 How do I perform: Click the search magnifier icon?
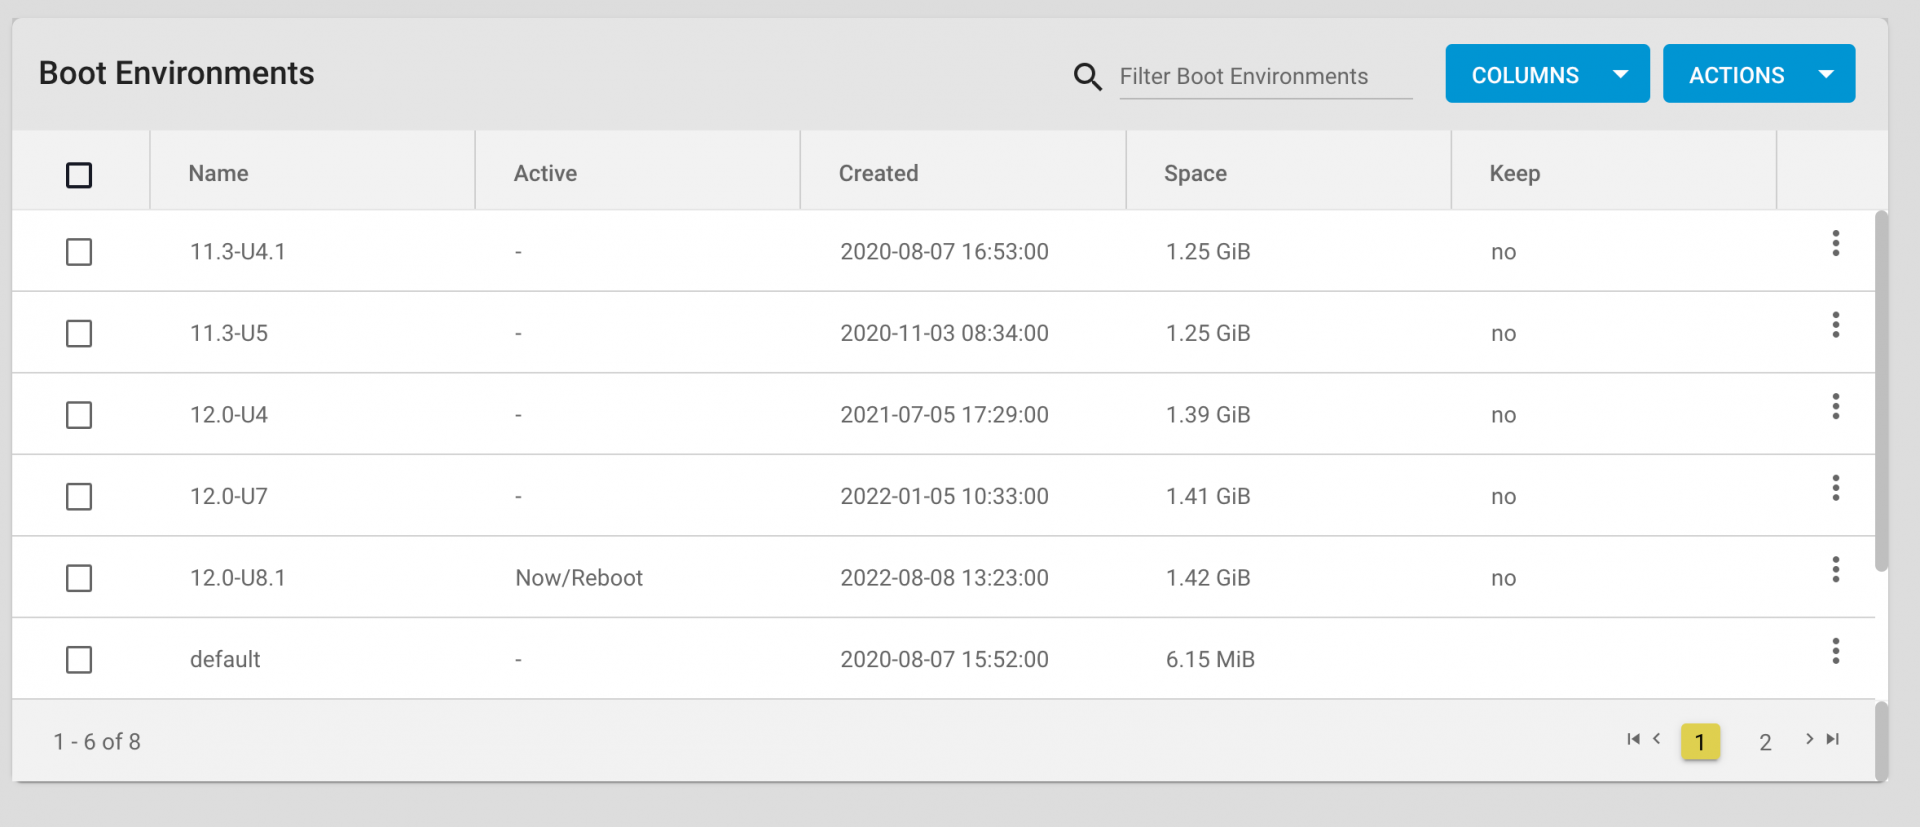coord(1087,77)
